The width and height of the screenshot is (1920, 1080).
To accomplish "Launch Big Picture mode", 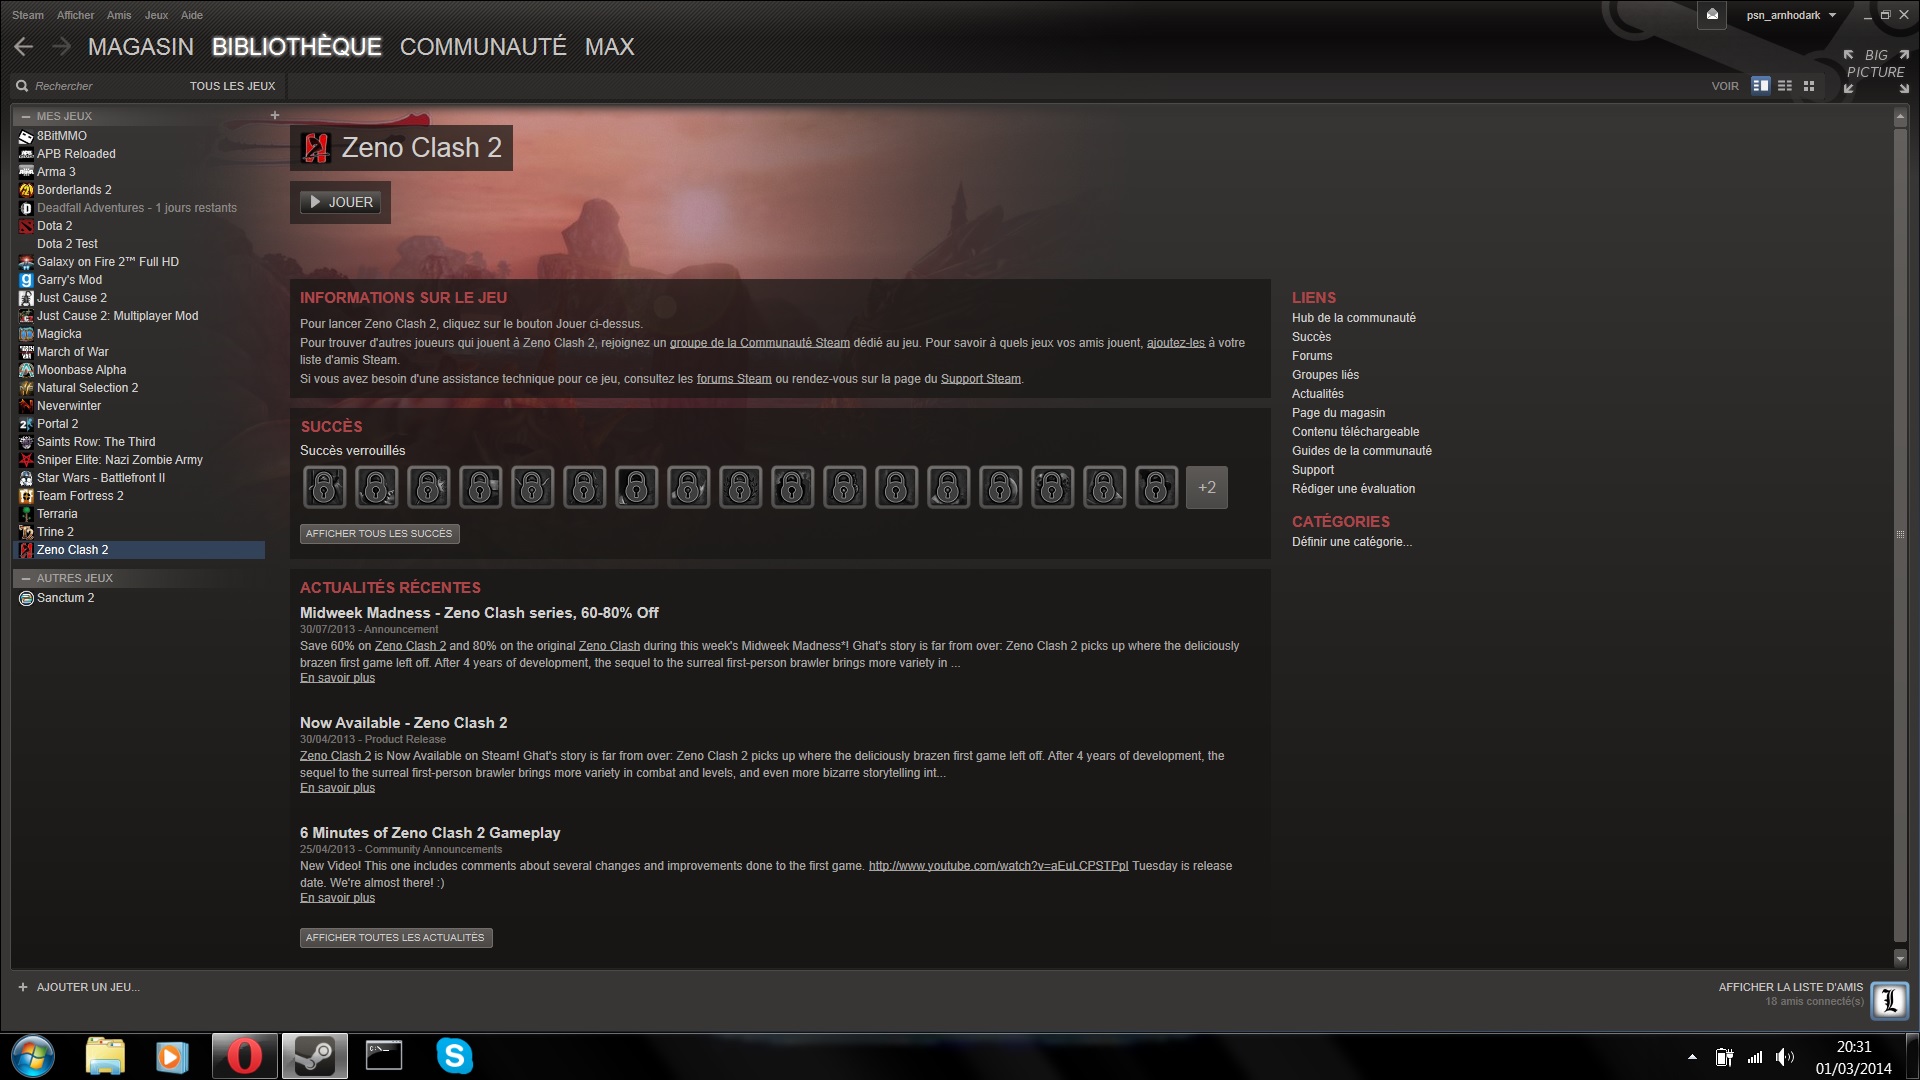I will click(x=1876, y=71).
